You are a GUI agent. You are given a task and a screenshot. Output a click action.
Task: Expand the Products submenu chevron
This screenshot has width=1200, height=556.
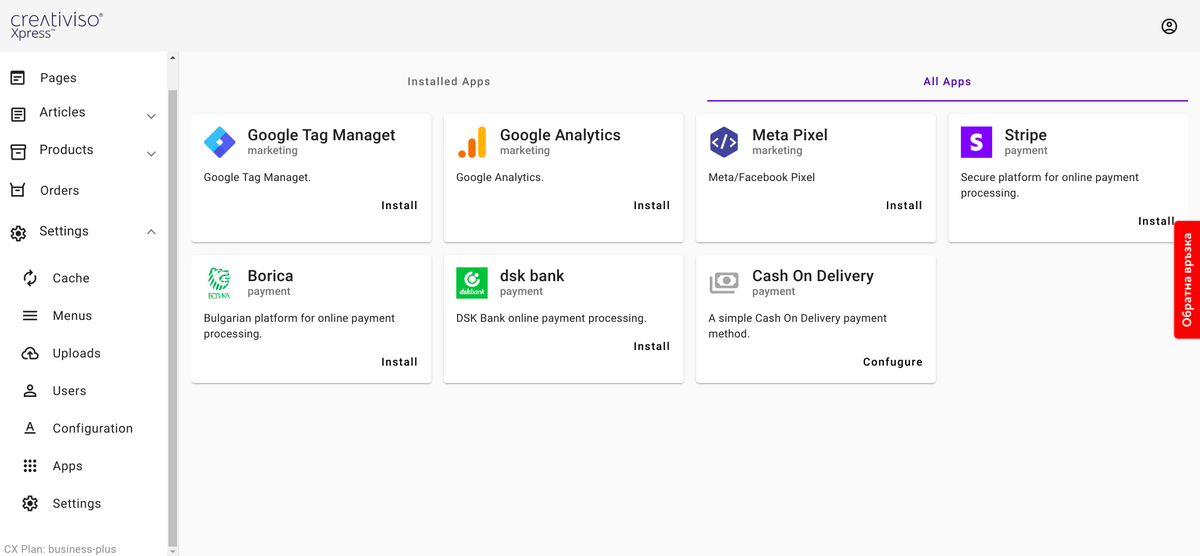click(151, 154)
